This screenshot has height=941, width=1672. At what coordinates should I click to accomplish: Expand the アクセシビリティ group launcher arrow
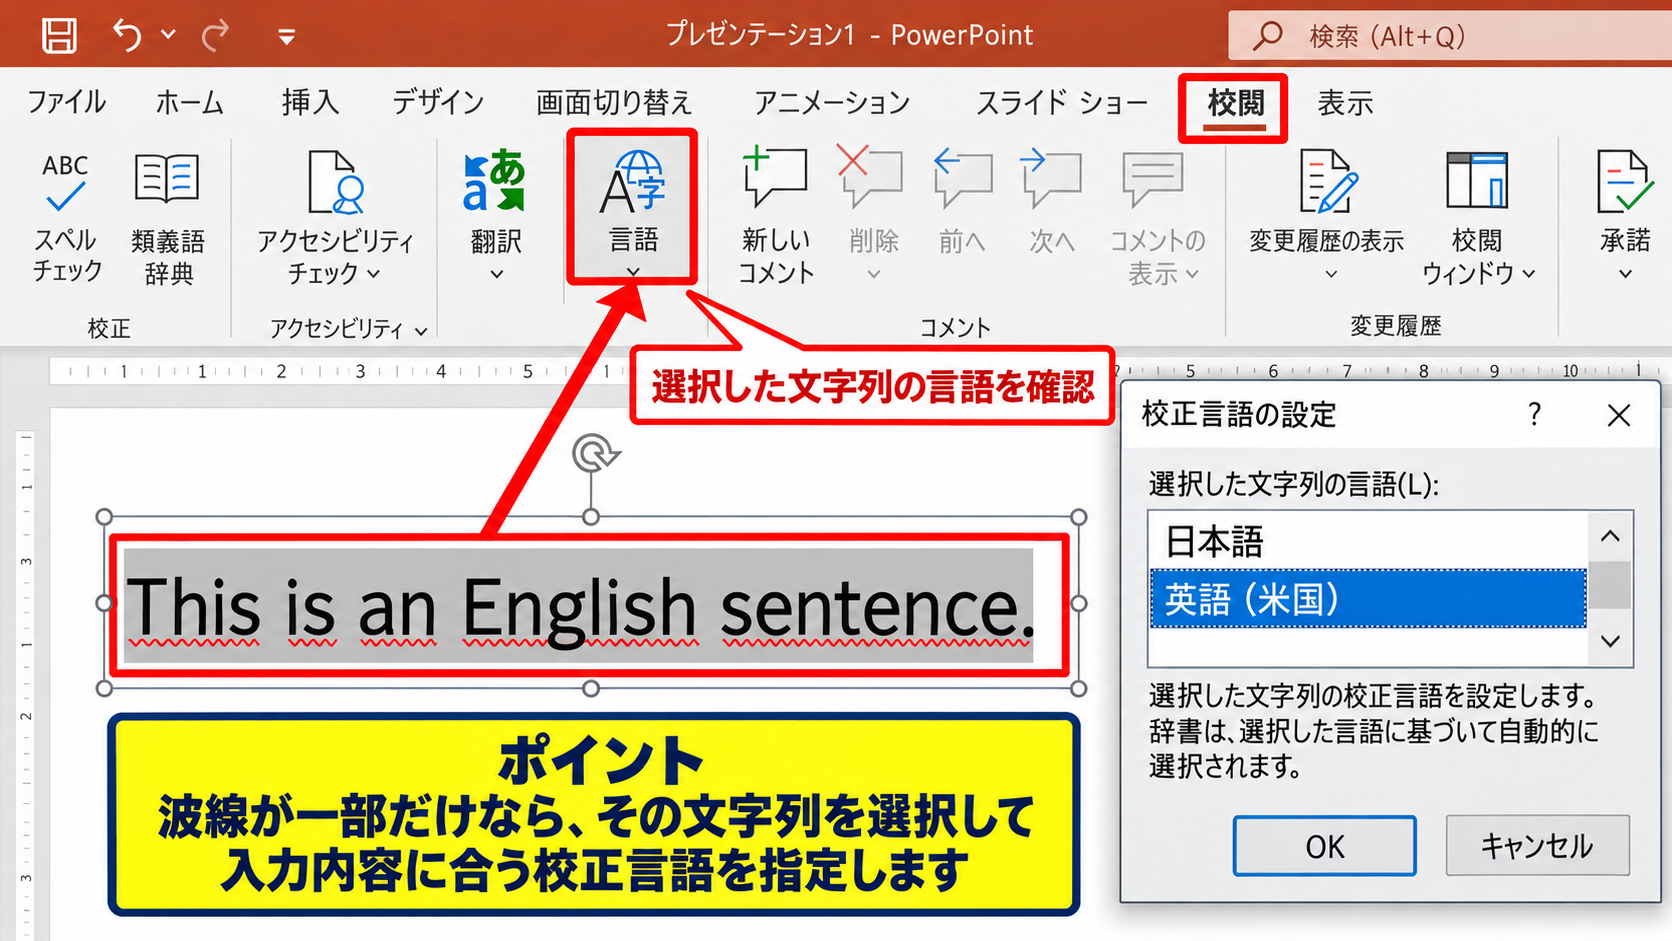tap(421, 331)
